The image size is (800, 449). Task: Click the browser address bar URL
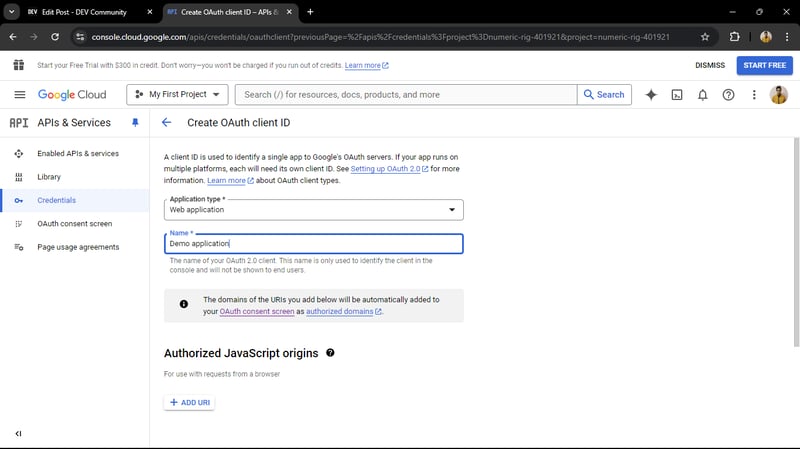pyautogui.click(x=380, y=37)
